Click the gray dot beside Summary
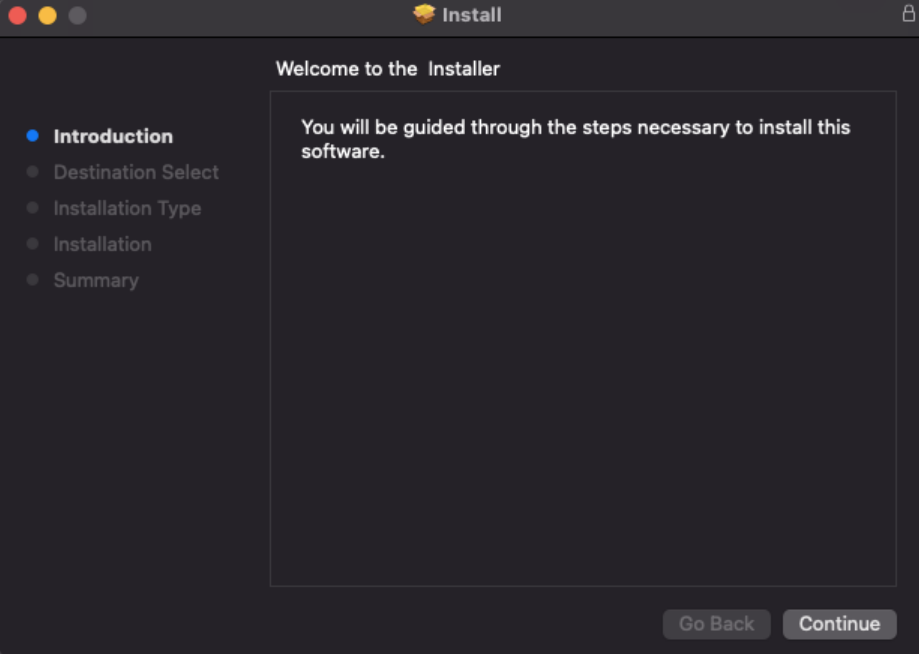 (x=30, y=279)
